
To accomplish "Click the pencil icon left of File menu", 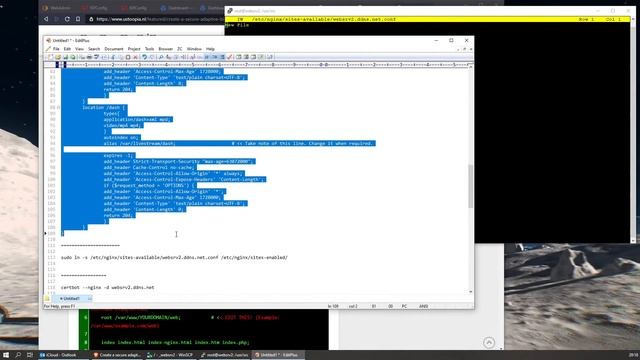I will [49, 49].
